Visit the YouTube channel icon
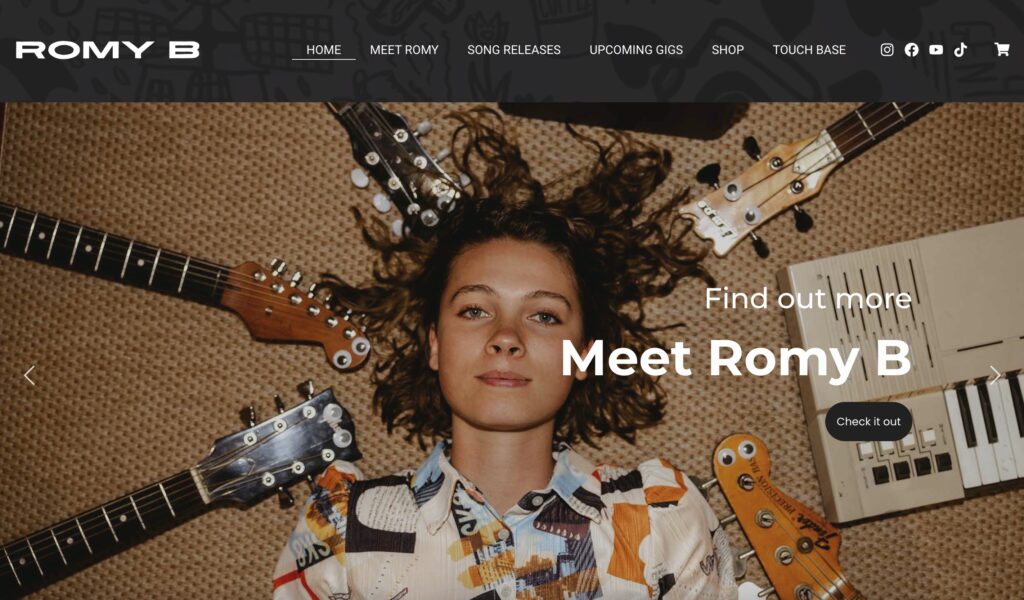This screenshot has width=1024, height=600. tap(936, 50)
